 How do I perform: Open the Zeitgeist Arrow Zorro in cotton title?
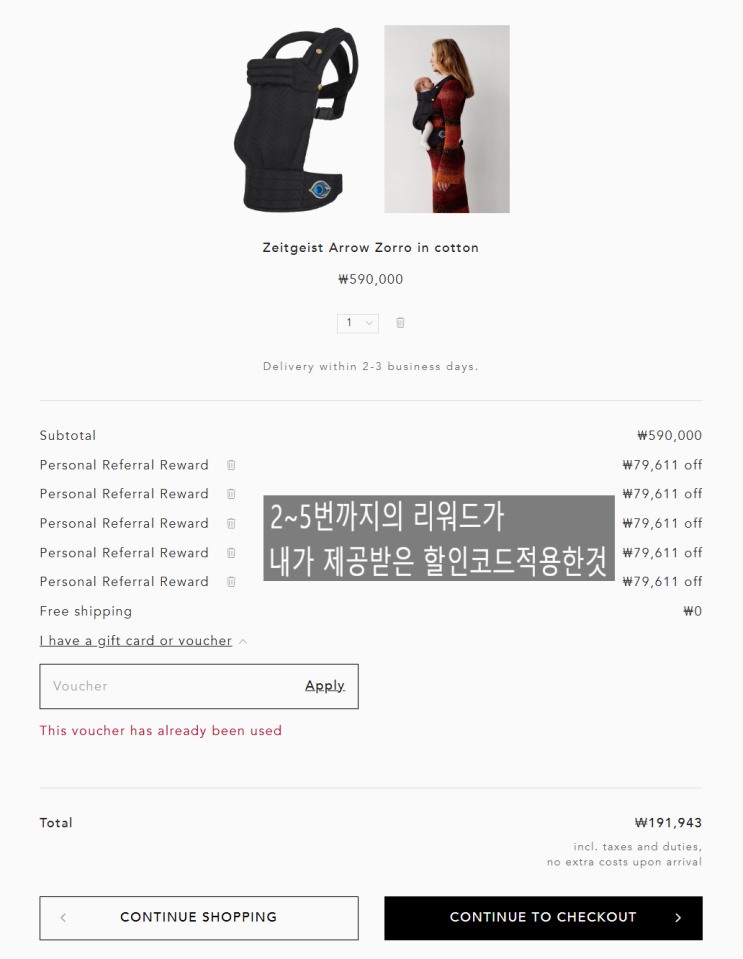click(371, 248)
